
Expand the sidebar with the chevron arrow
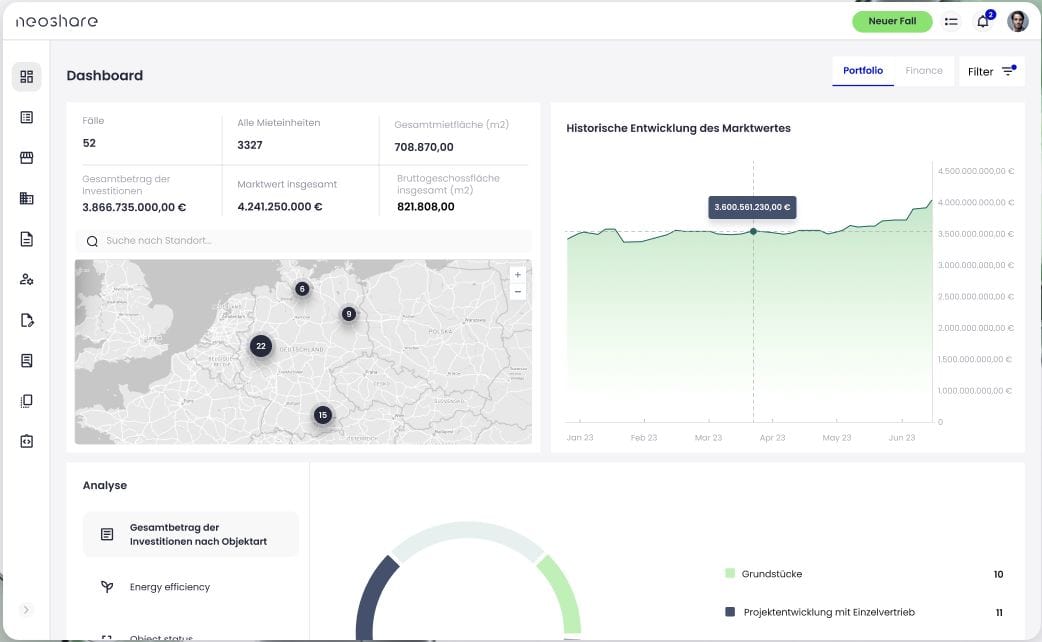[x=26, y=610]
